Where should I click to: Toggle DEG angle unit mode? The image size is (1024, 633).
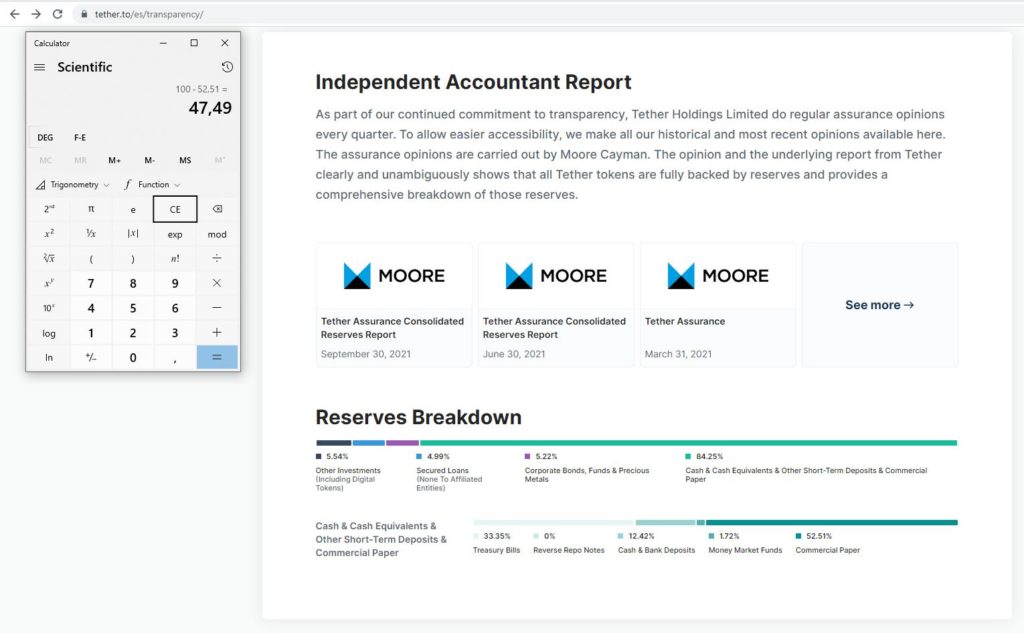[x=45, y=137]
